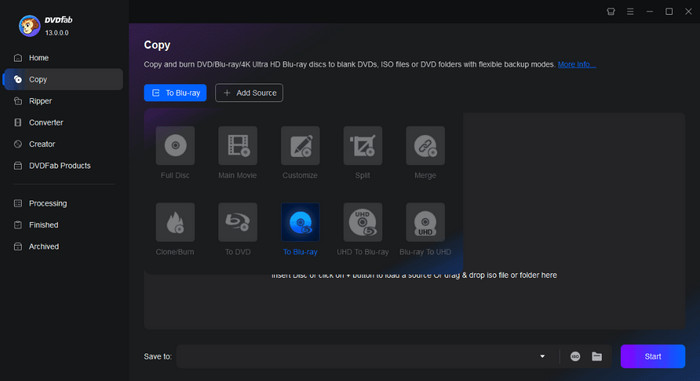Open the folder browse icon beside Save to

coord(597,356)
